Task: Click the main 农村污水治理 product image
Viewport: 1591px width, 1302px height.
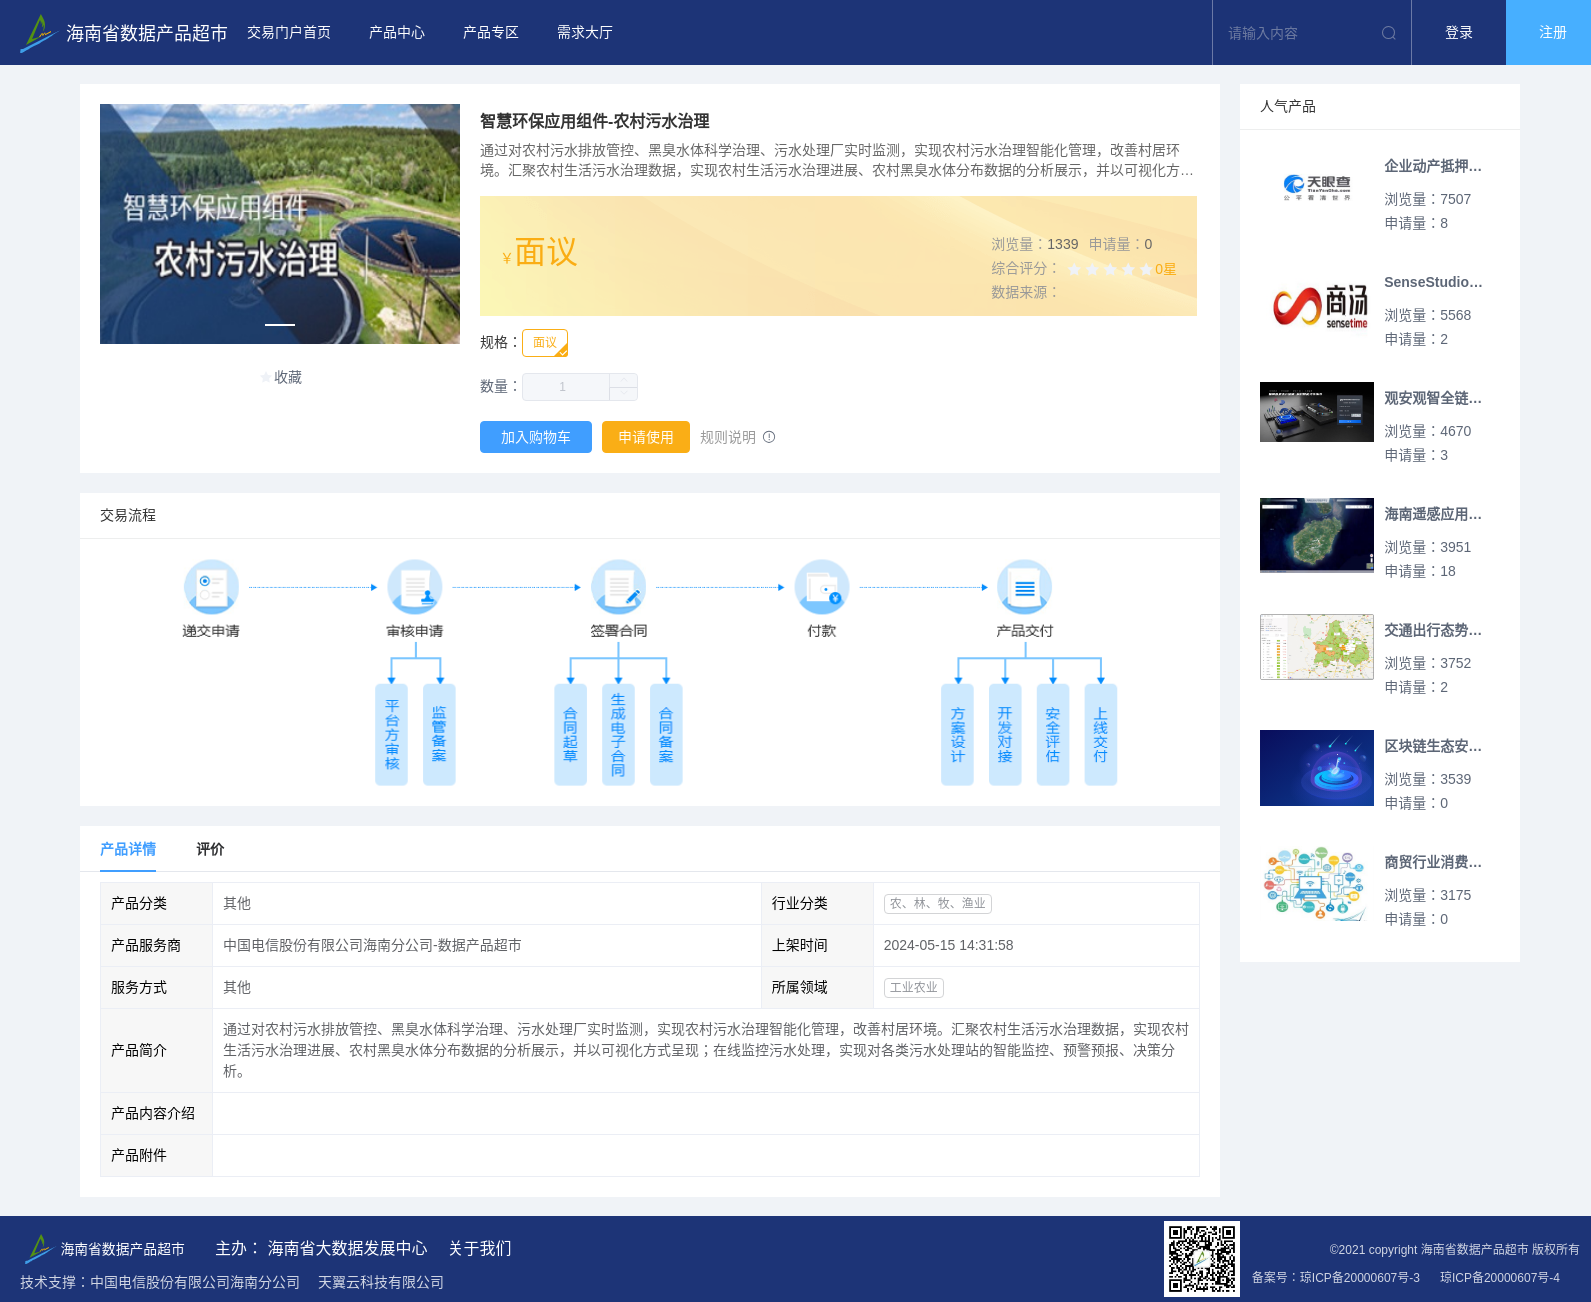Action: (x=280, y=224)
